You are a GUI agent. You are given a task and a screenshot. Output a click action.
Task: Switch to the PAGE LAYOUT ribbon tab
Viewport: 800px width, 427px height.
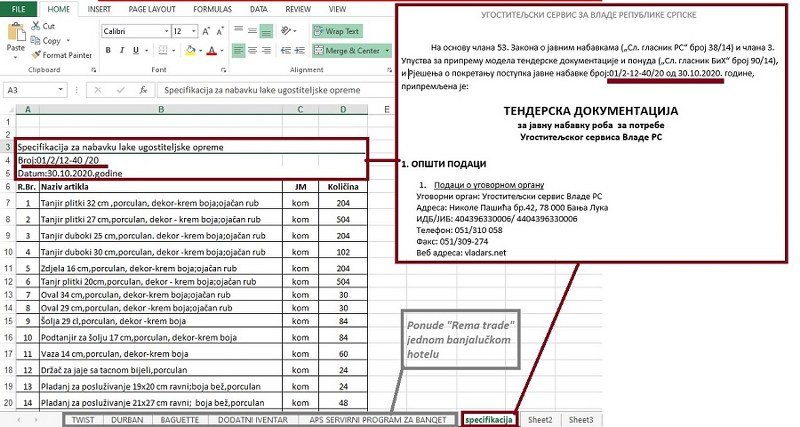click(x=152, y=9)
